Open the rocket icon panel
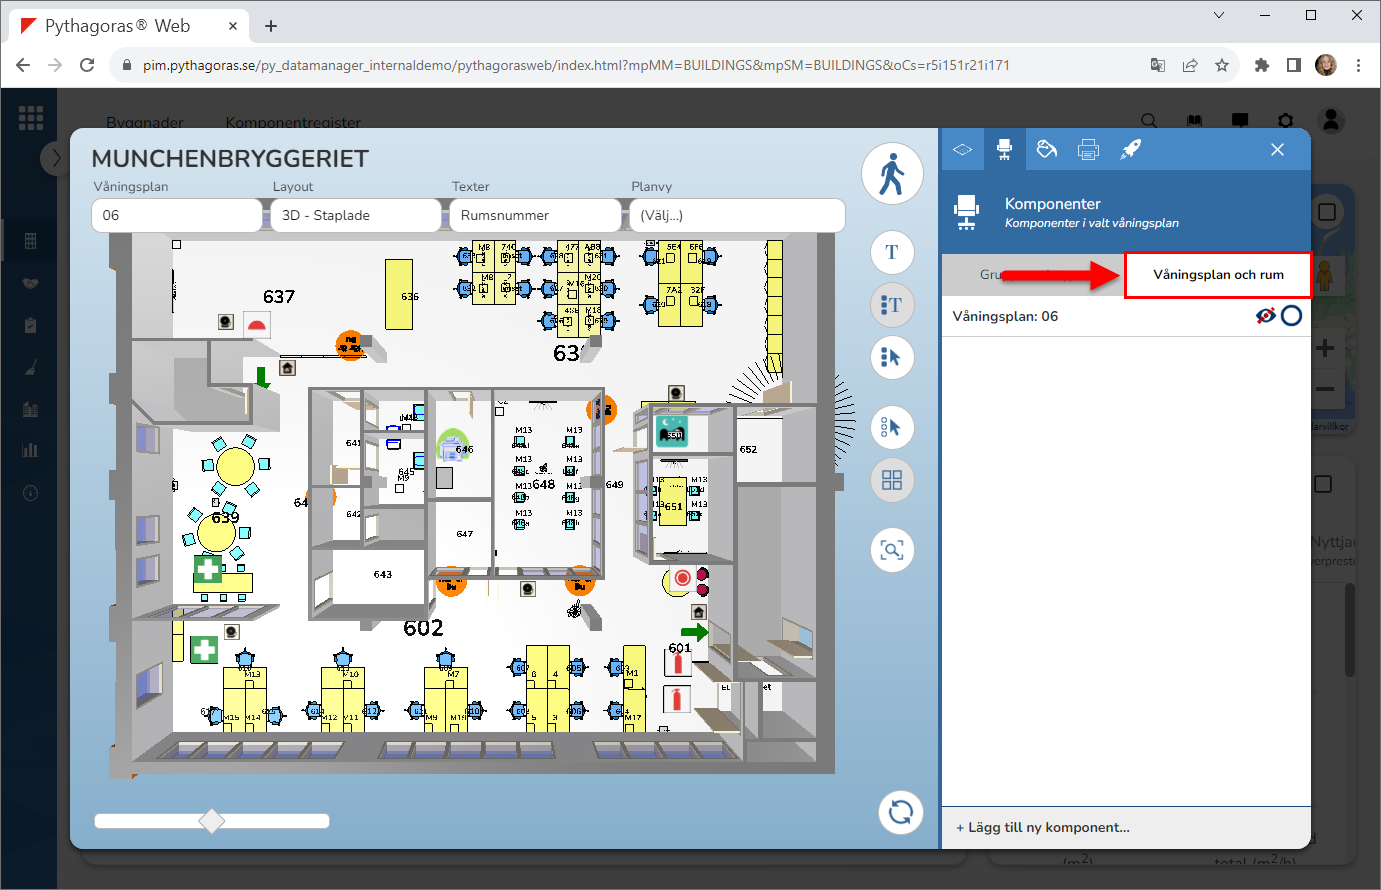The image size is (1381, 890). [1130, 150]
